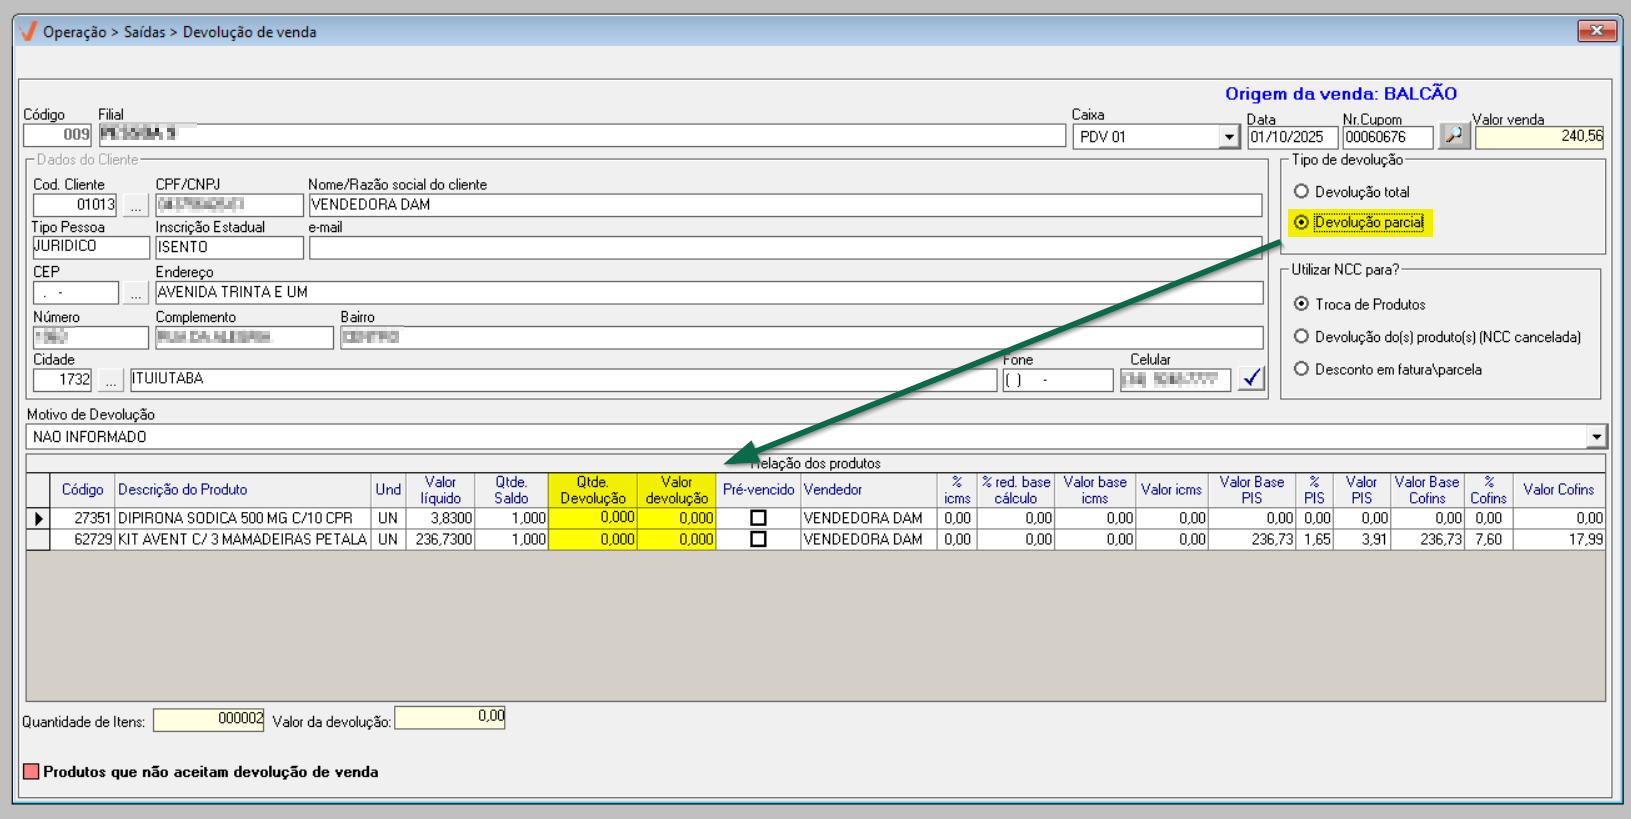Open the Cod. Cliente lookup ellipsis button
Image resolution: width=1631 pixels, height=819 pixels.
(136, 206)
